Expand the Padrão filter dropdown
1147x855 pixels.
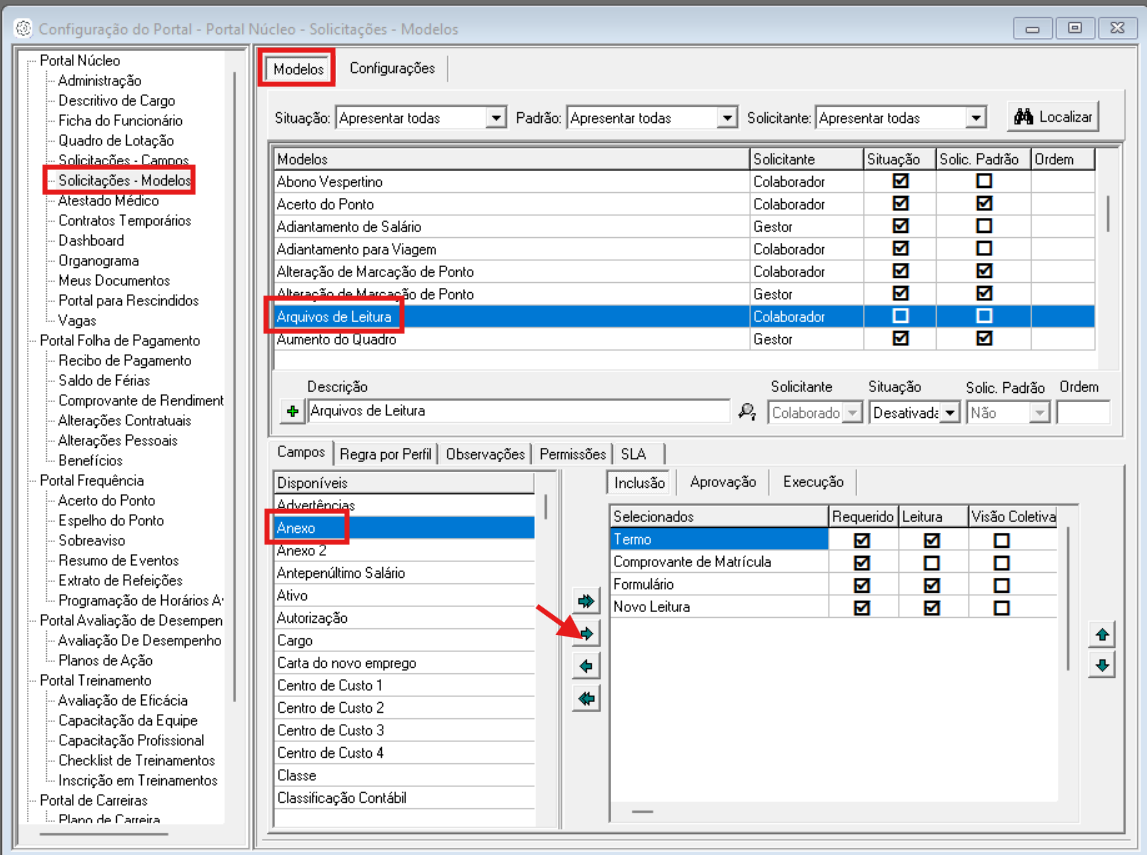727,118
